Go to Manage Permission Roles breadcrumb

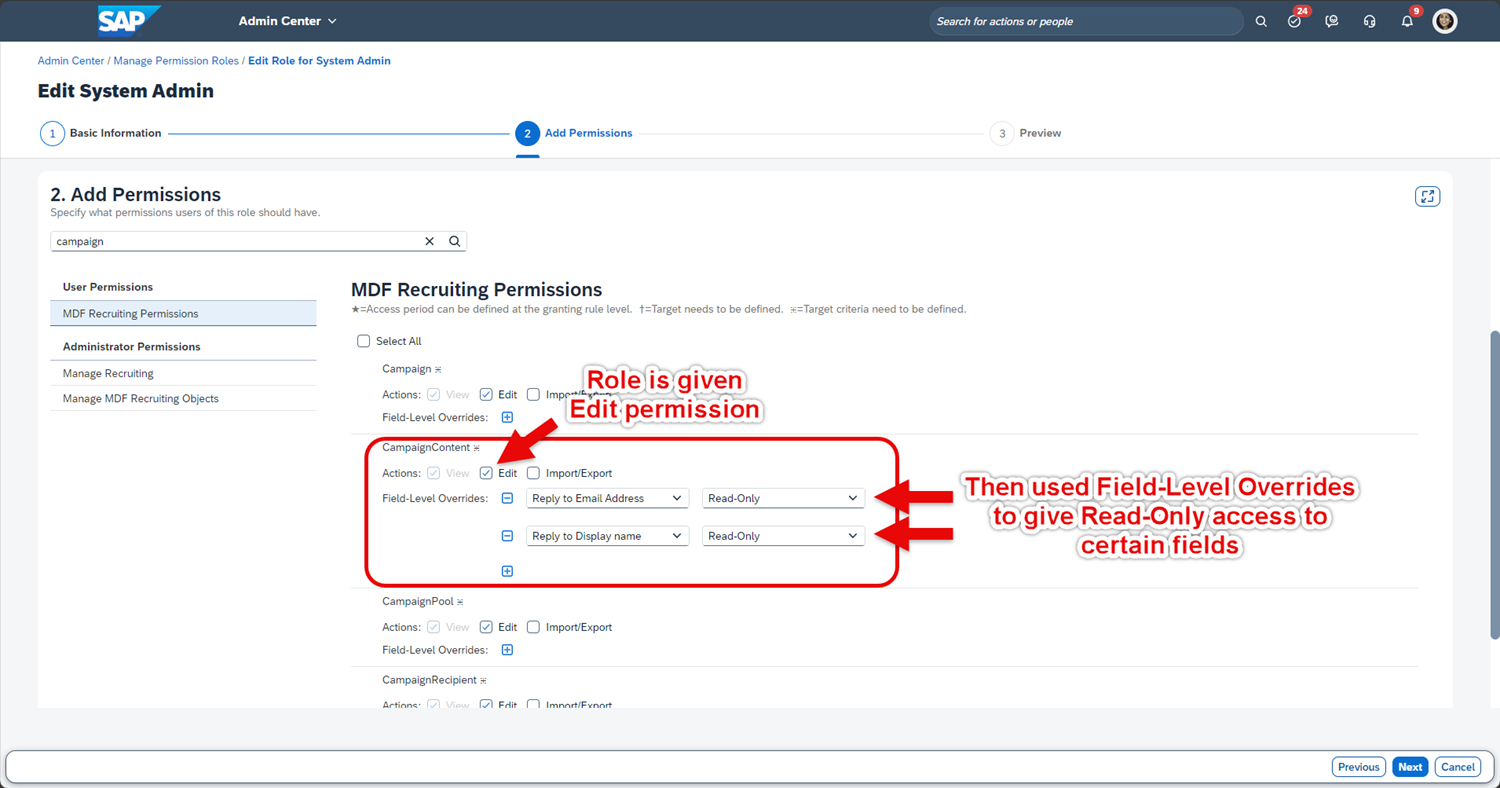(176, 61)
